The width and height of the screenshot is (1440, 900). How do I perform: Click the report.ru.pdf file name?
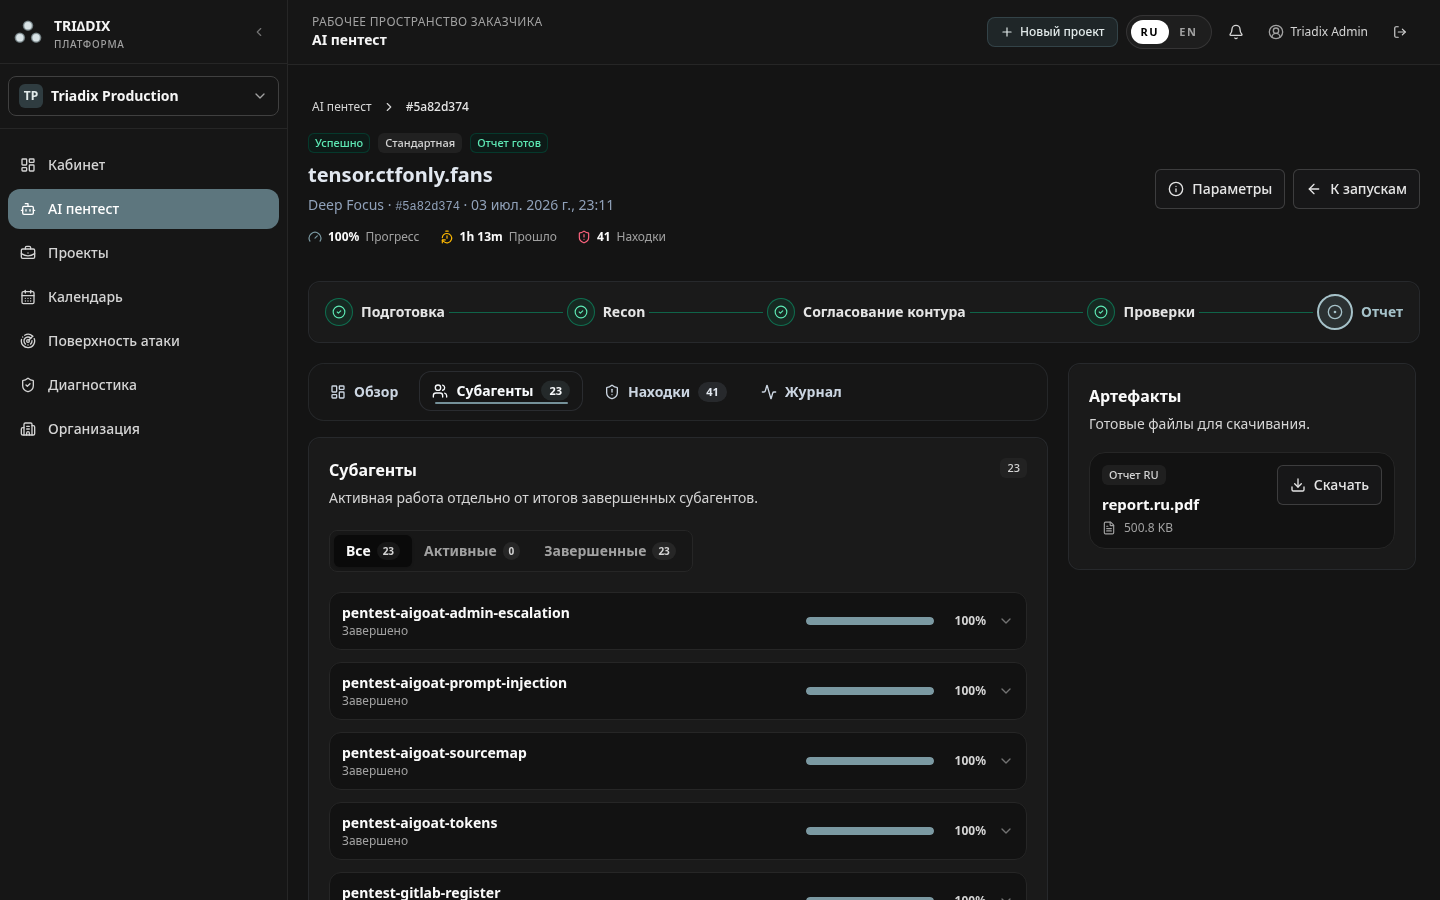(x=1150, y=505)
